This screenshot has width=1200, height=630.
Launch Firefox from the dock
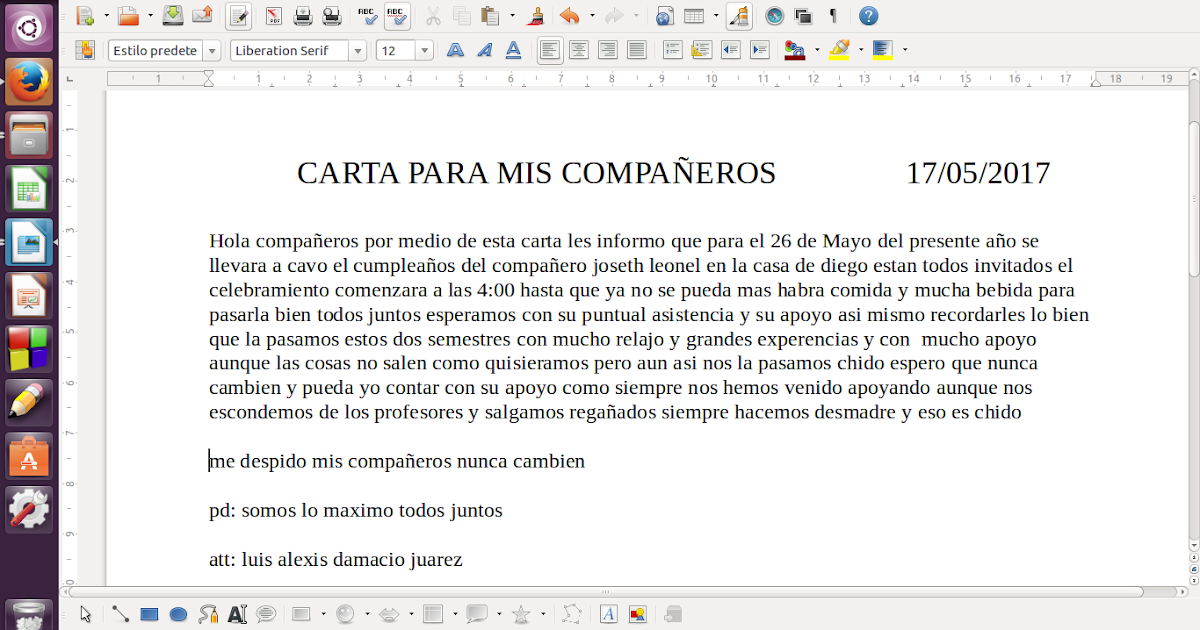29,82
